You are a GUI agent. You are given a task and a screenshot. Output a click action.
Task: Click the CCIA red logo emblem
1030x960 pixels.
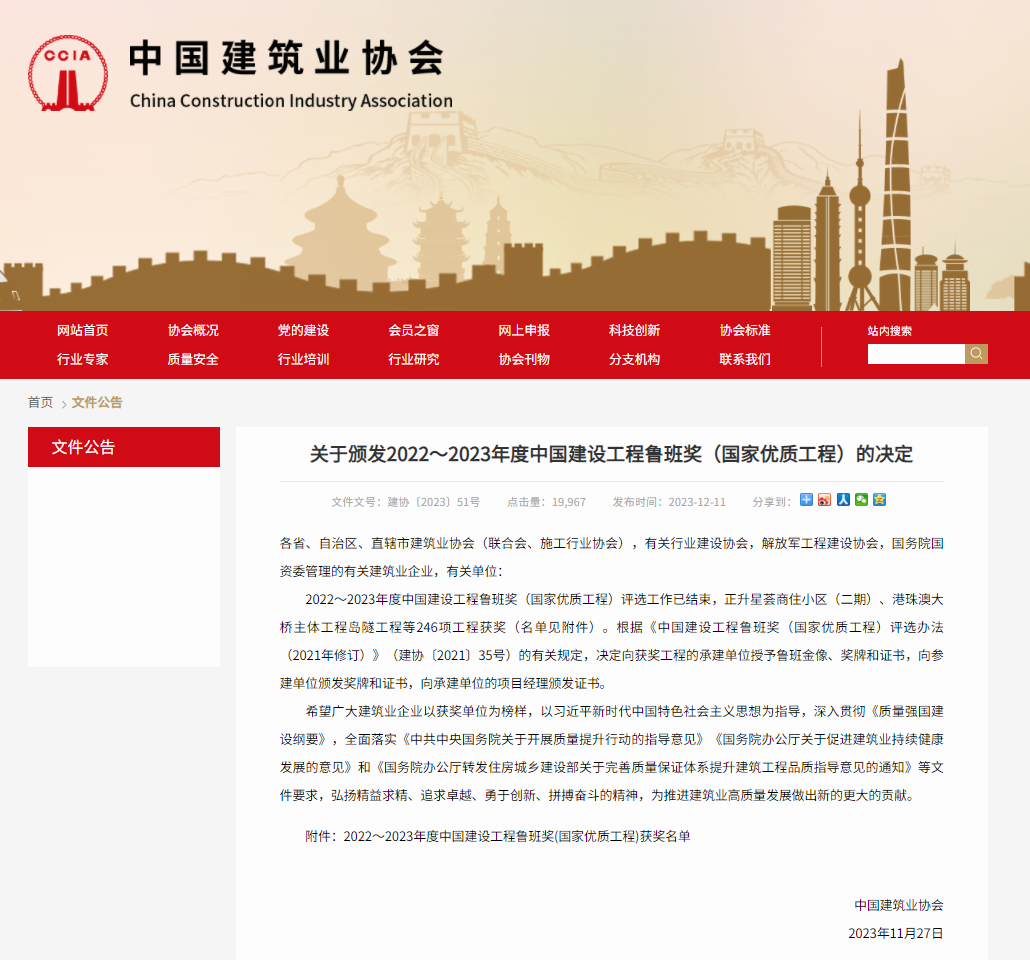coord(66,73)
